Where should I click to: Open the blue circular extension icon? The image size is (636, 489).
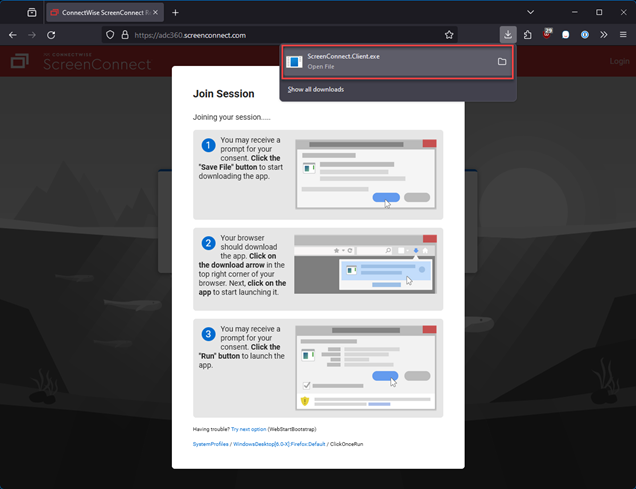pos(584,35)
